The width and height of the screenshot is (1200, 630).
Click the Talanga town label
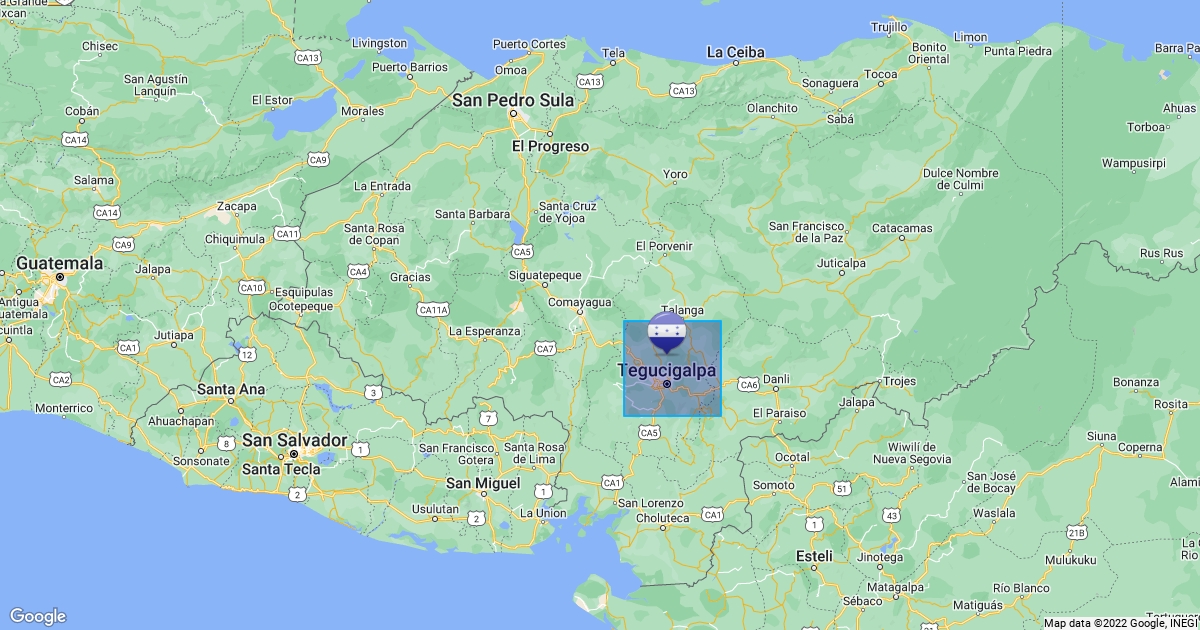click(682, 310)
